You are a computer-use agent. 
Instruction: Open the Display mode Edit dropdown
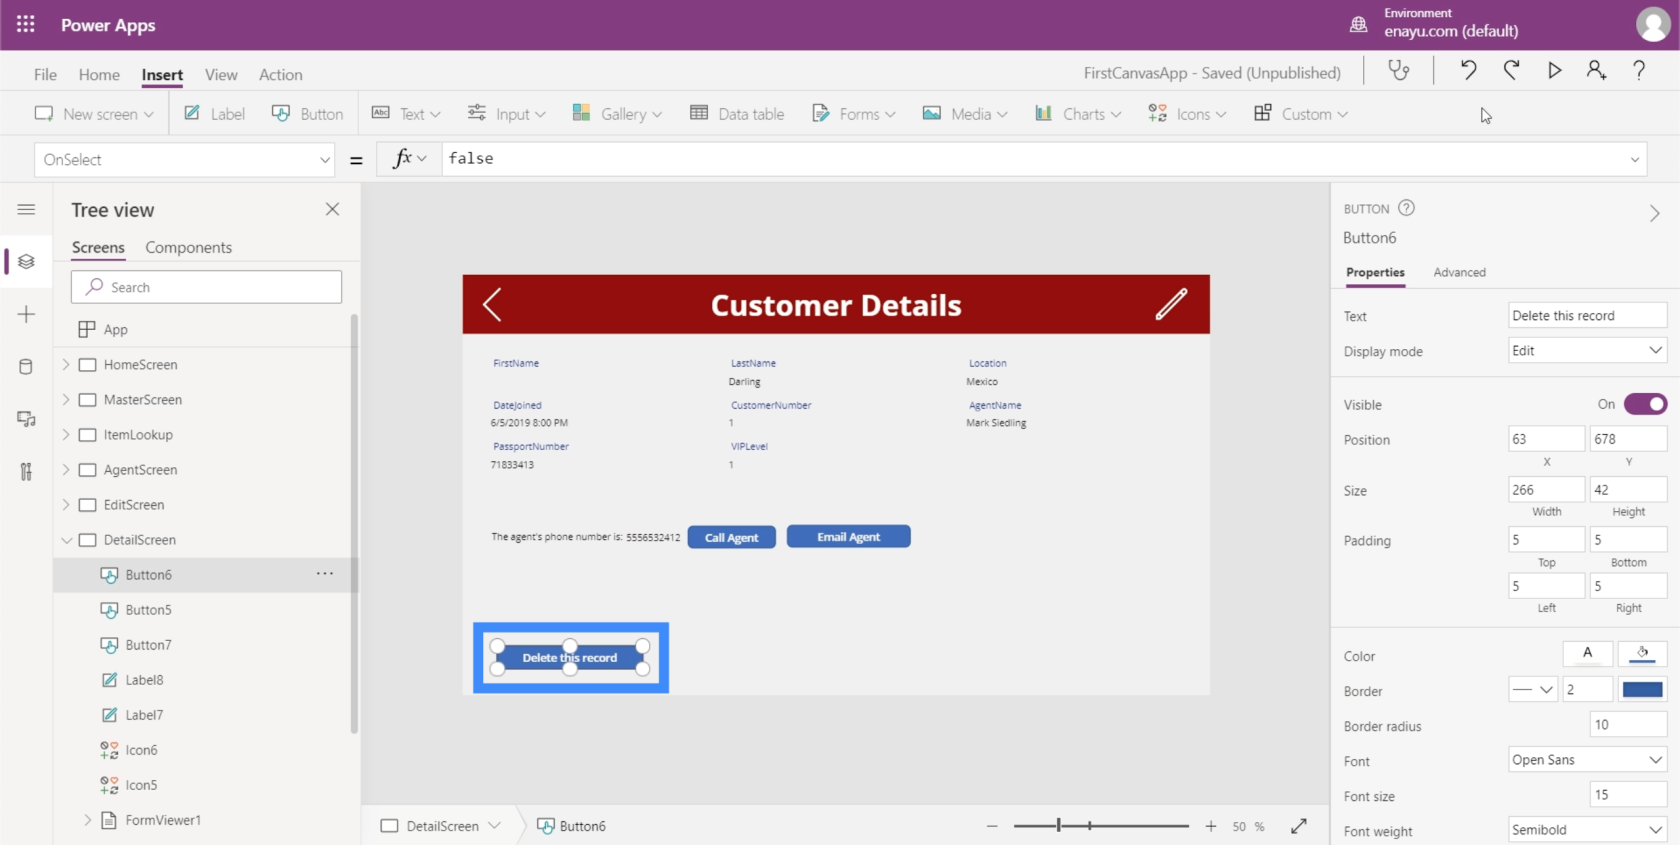[x=1587, y=351]
